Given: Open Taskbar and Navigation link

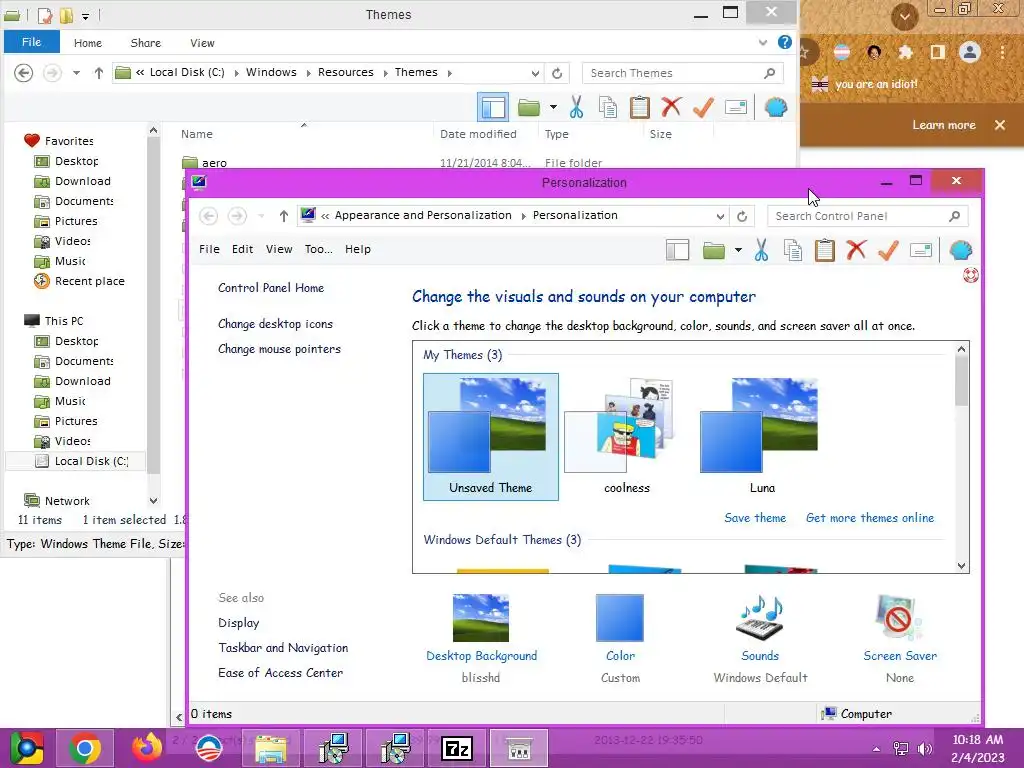Looking at the screenshot, I should [283, 648].
